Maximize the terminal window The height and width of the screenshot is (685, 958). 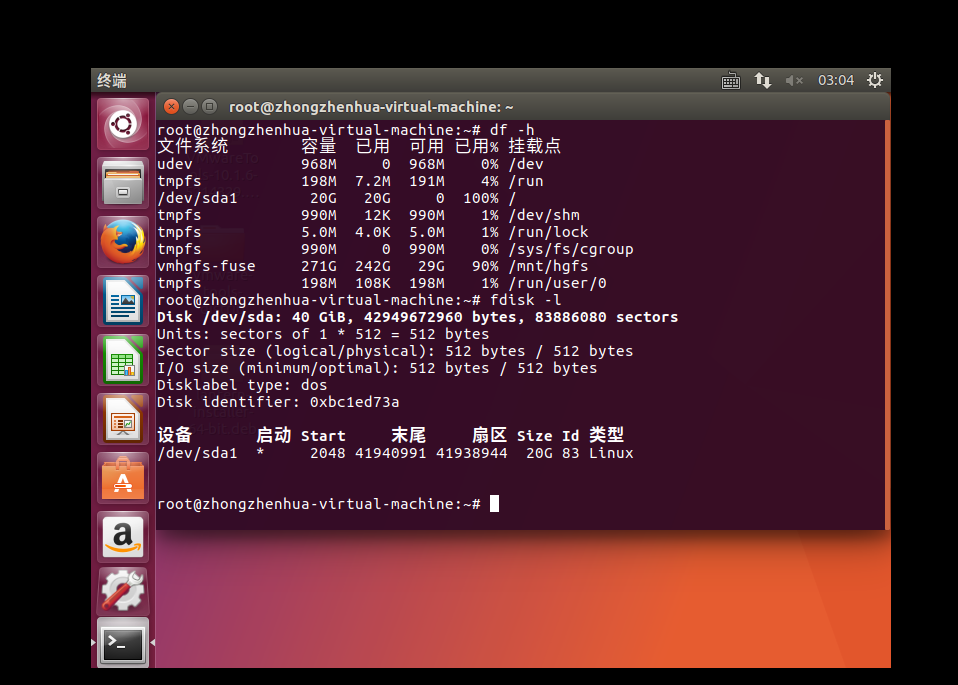click(210, 106)
